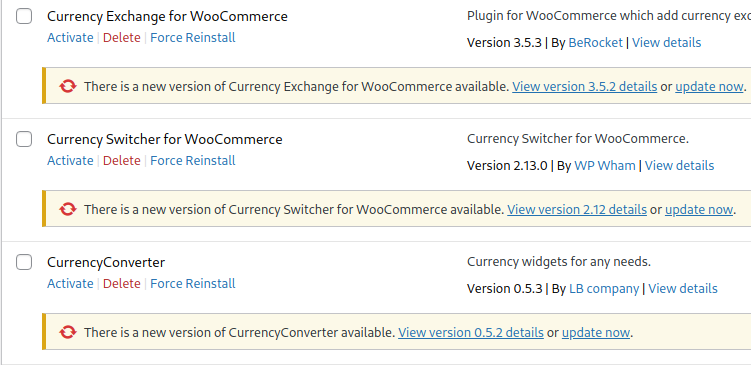Check the CurrencyConverter plugin checkbox
This screenshot has height=365, width=751.
coord(24,262)
